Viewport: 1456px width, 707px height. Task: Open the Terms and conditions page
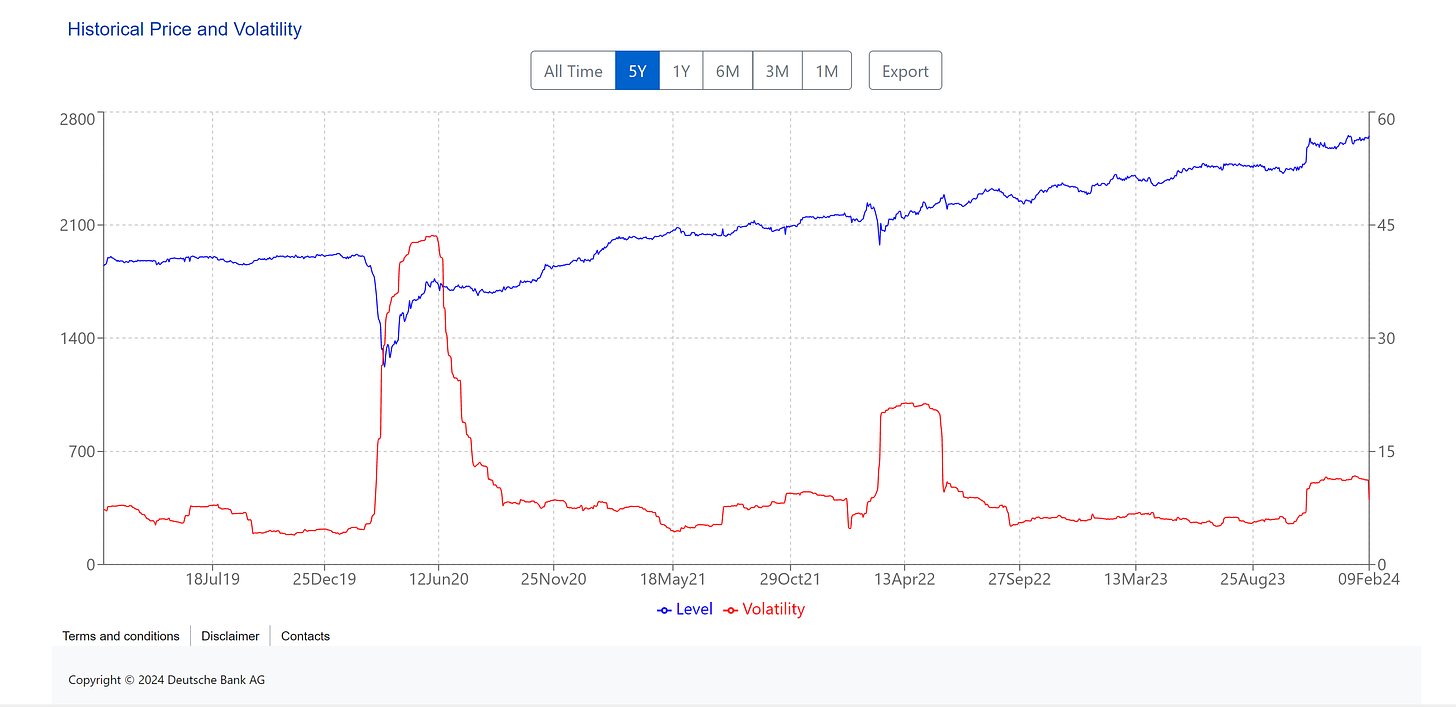coord(121,636)
